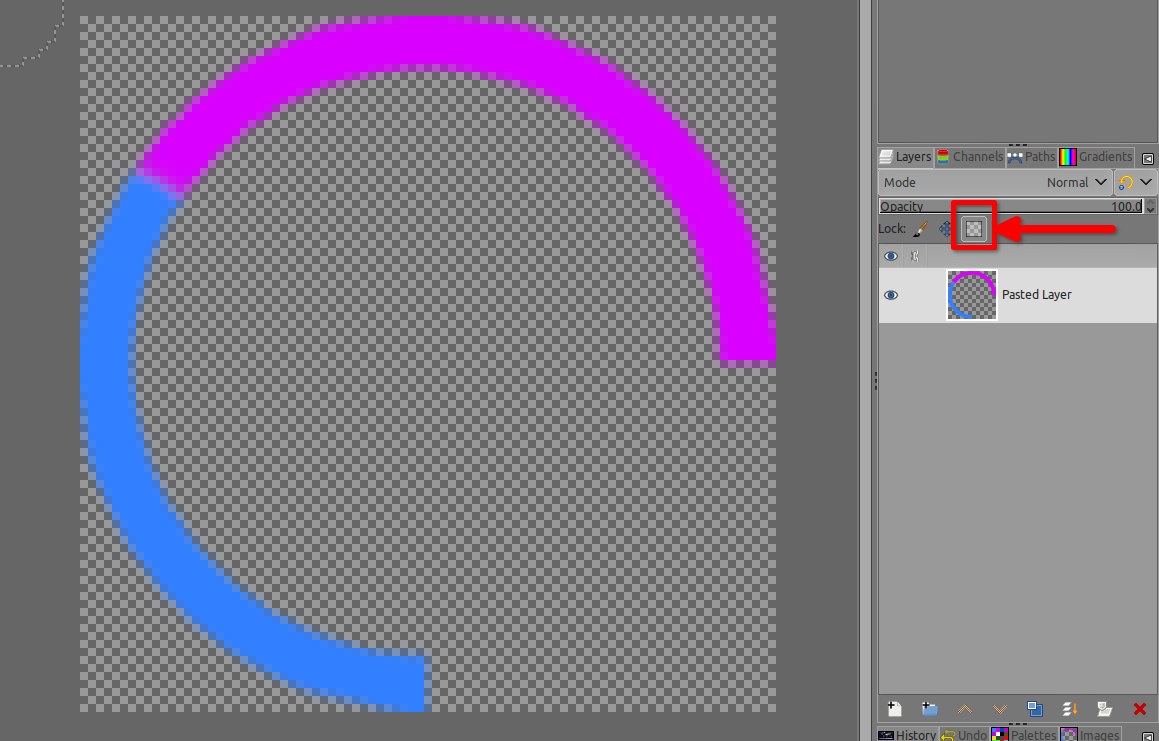The height and width of the screenshot is (741, 1159).
Task: Switch to the Paths tab
Action: pos(1031,157)
